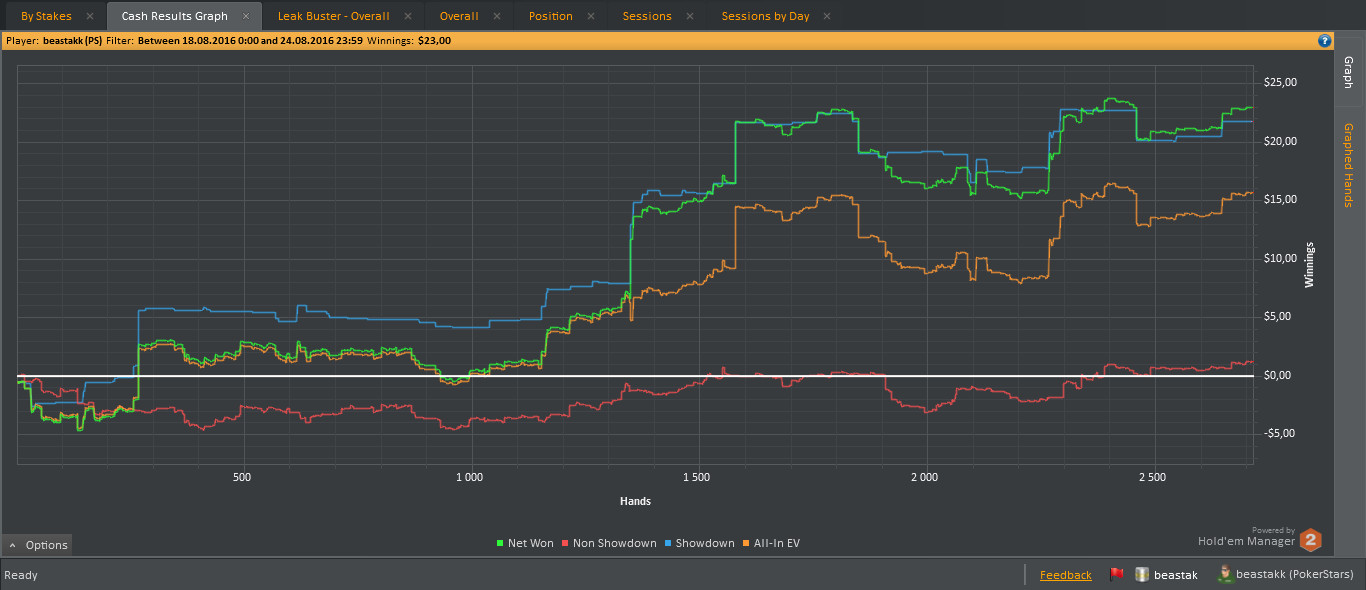
Task: Close the Sessions tab
Action: 690,16
